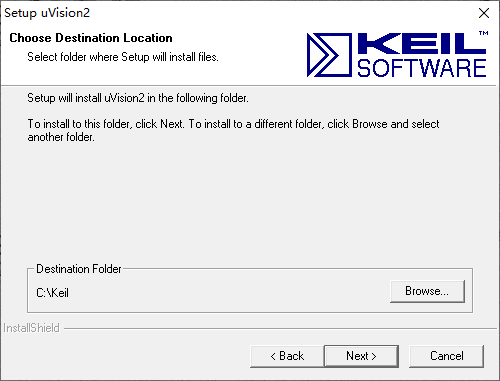Abort setup using the Cancel button
Image resolution: width=500 pixels, height=381 pixels.
[x=446, y=356]
